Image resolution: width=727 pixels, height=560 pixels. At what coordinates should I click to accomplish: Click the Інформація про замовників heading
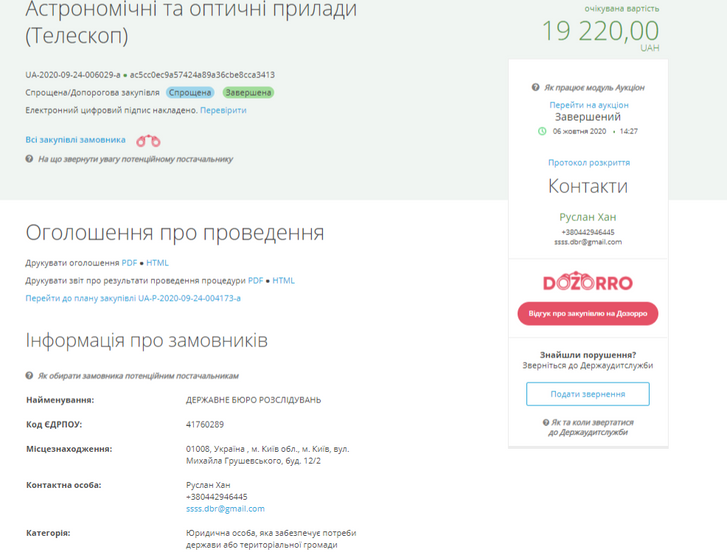pyautogui.click(x=147, y=340)
